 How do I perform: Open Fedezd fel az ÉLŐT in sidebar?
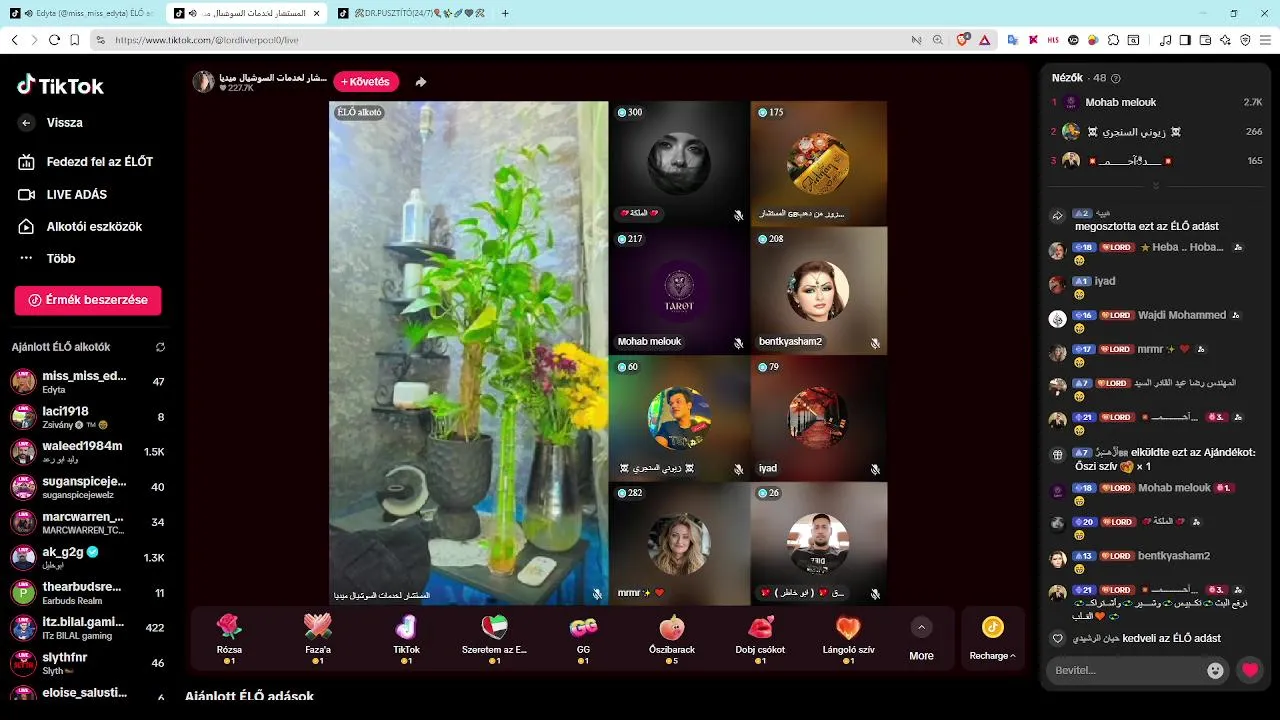tap(85, 162)
